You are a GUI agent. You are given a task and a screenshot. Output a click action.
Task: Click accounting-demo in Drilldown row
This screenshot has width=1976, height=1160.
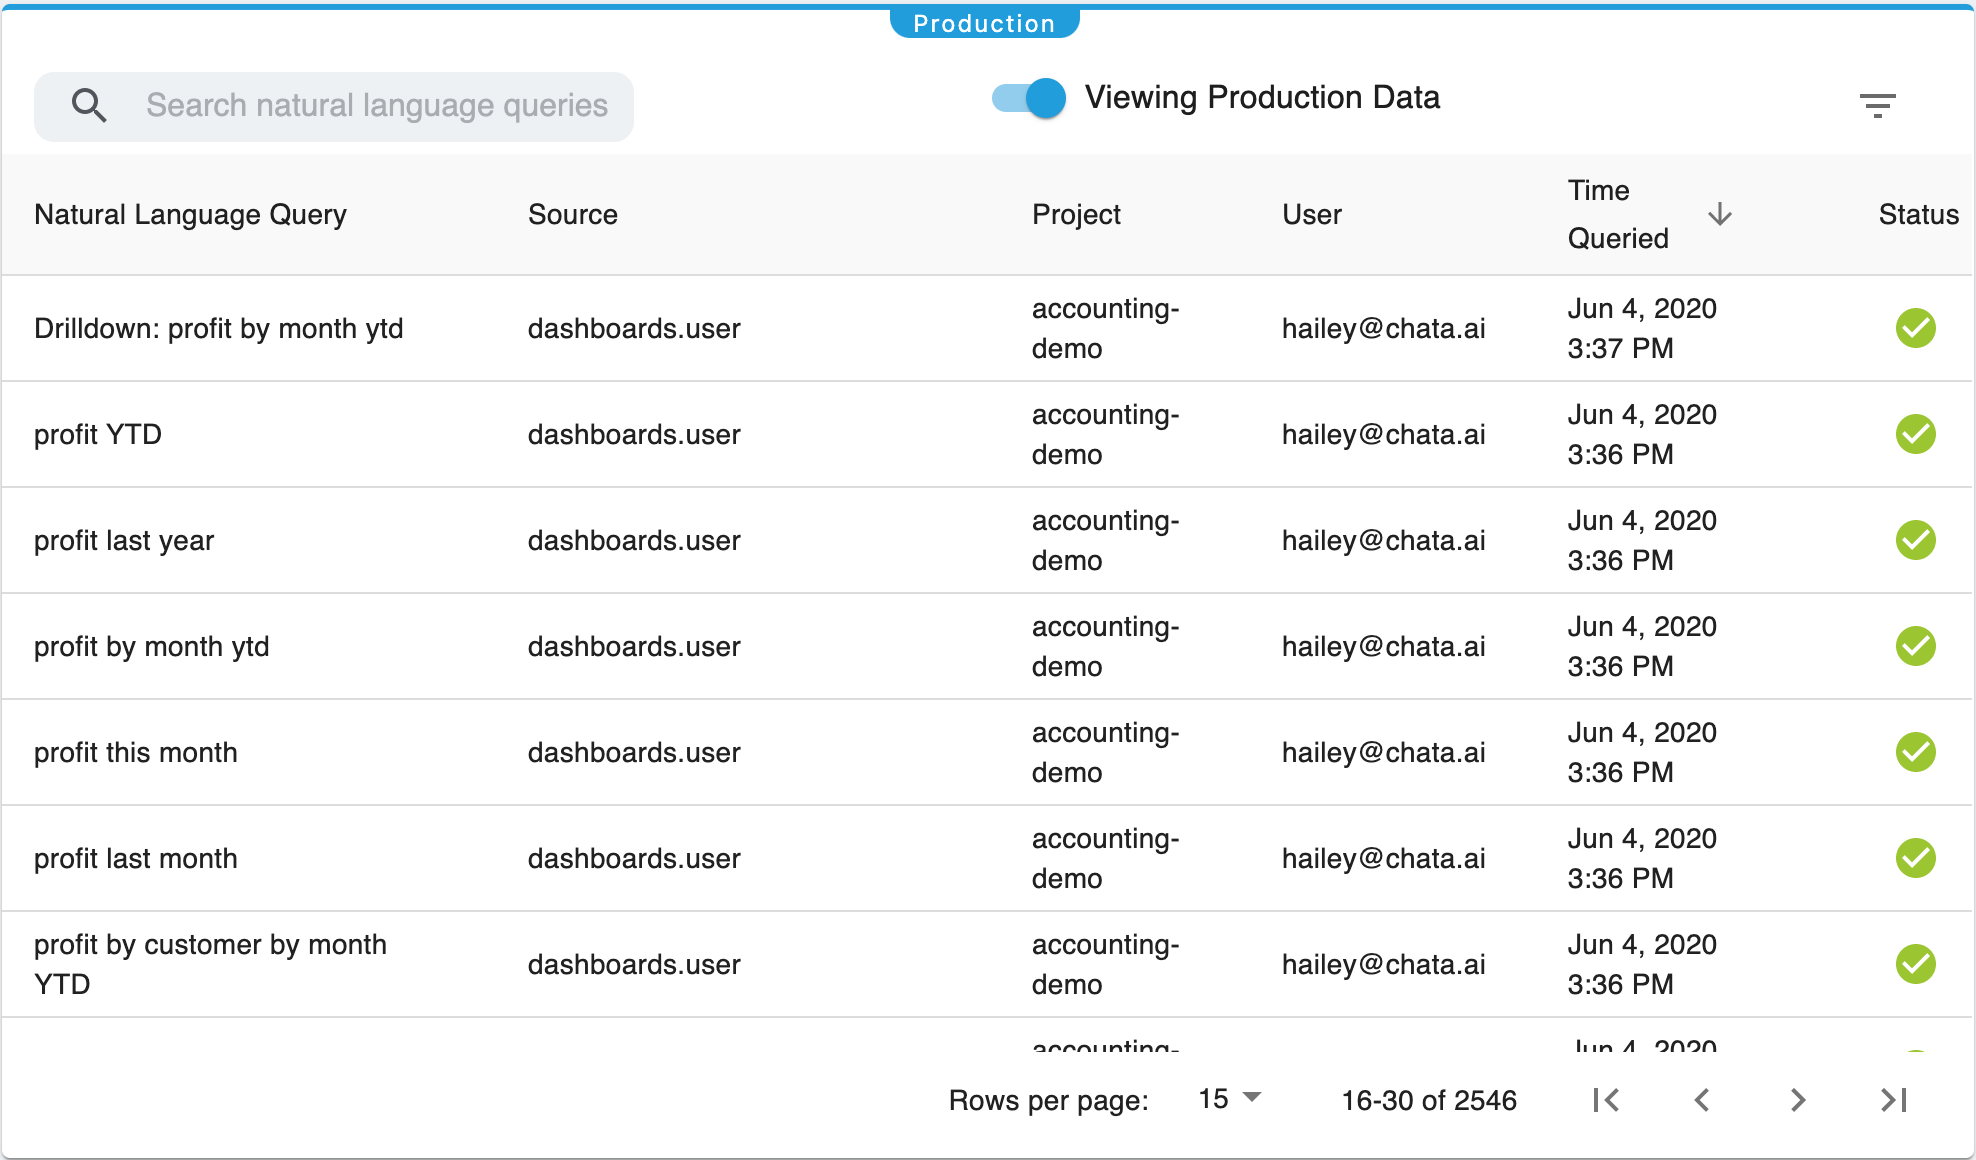tap(1106, 328)
